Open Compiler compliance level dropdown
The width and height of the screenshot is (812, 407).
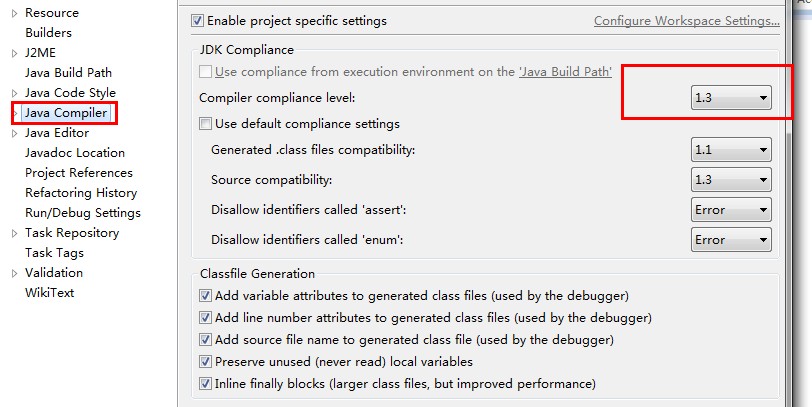point(731,97)
